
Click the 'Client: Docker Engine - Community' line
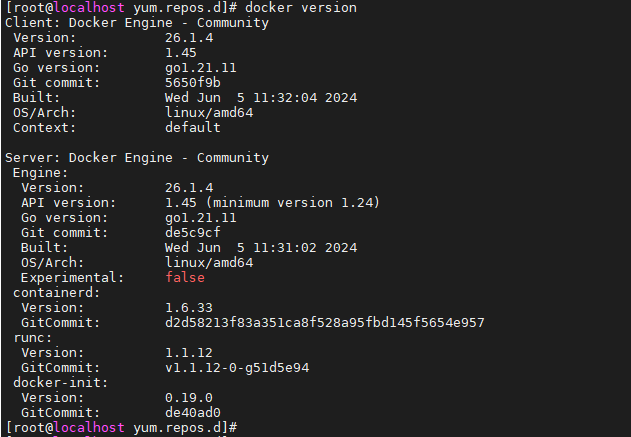[137, 23]
